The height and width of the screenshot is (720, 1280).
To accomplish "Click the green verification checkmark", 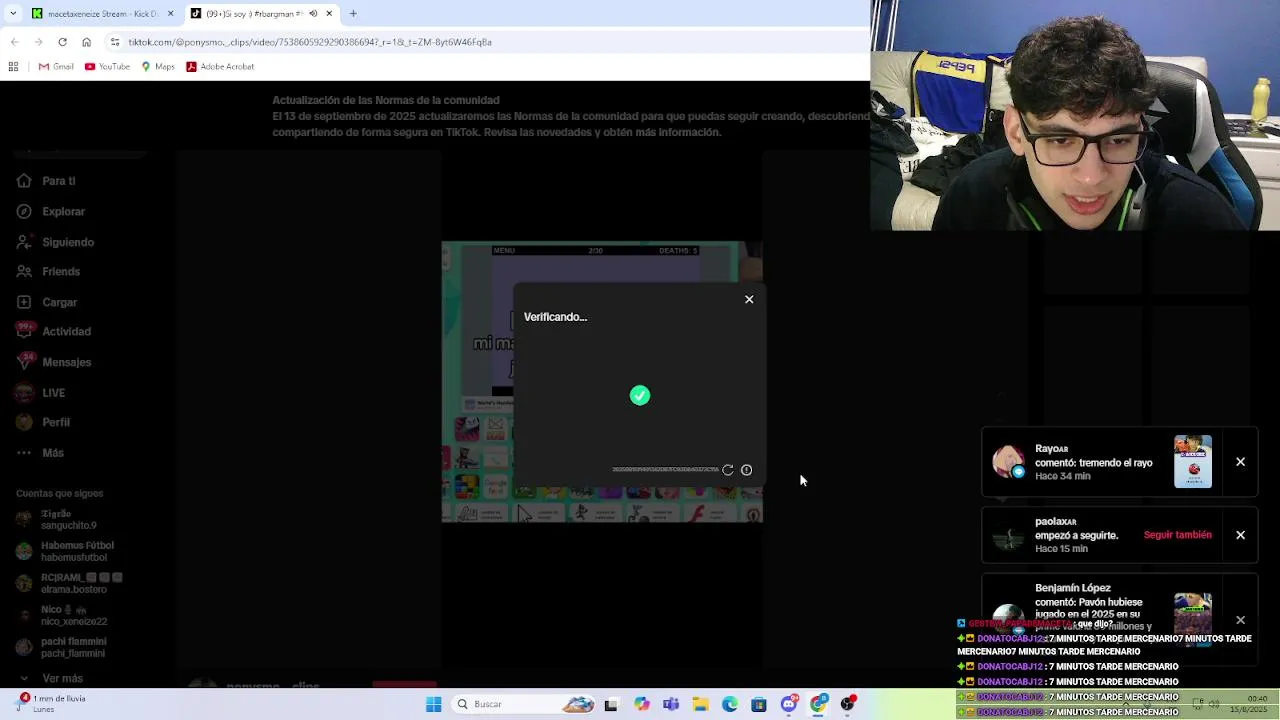I will (640, 396).
